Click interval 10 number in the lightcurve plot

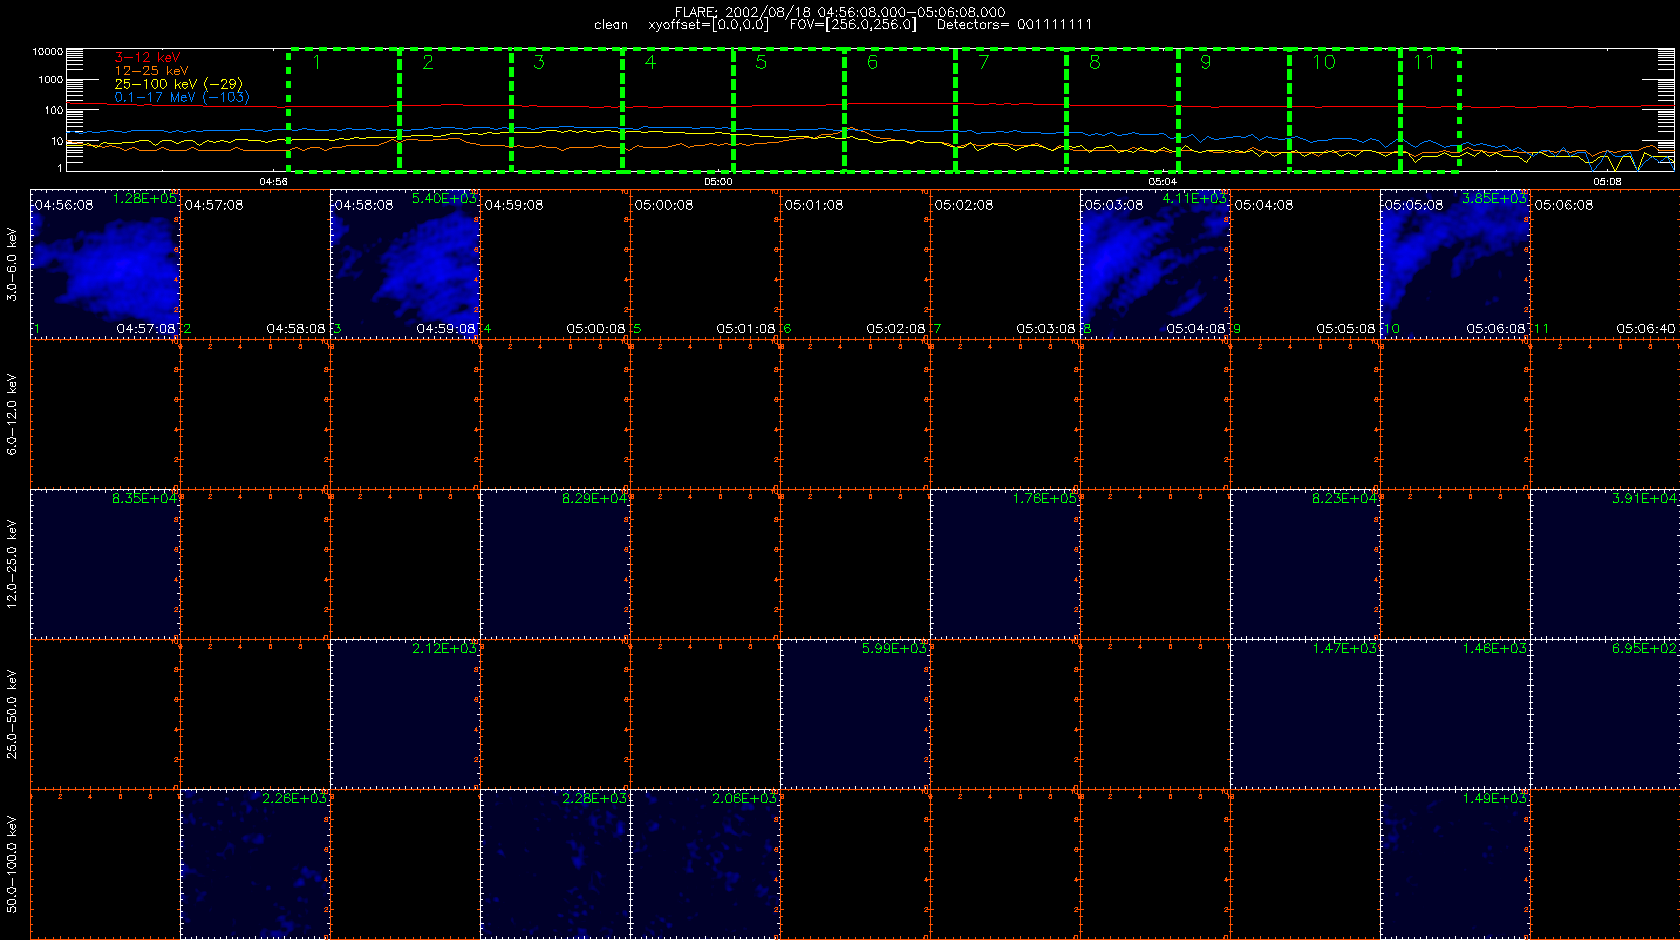pyautogui.click(x=1324, y=63)
